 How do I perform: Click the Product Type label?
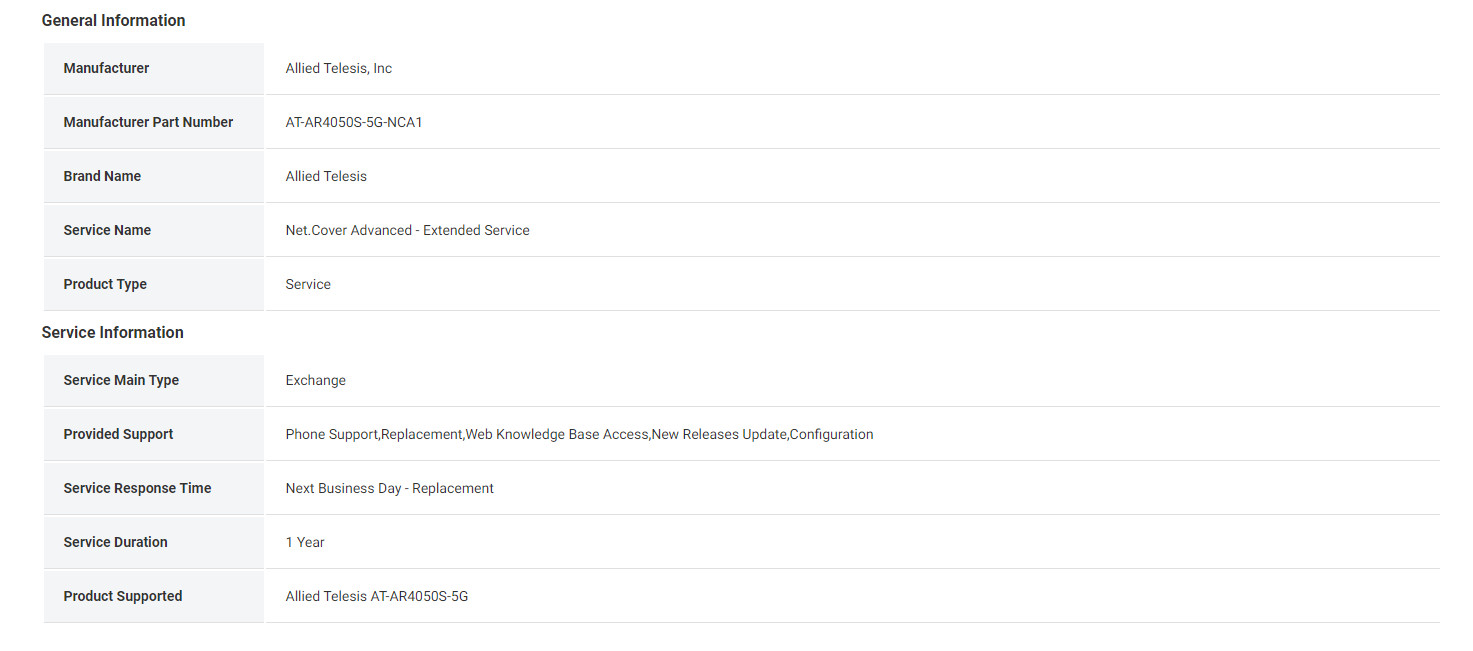coord(105,284)
